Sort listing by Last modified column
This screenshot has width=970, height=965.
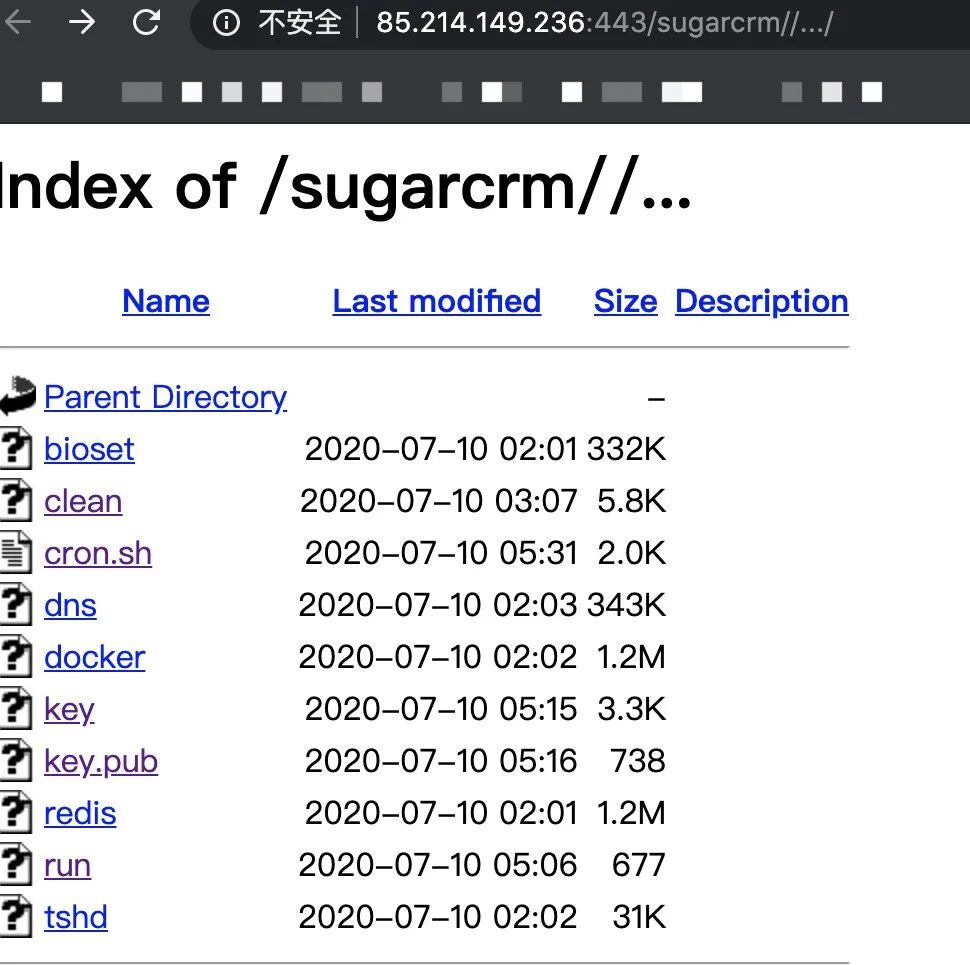(437, 301)
